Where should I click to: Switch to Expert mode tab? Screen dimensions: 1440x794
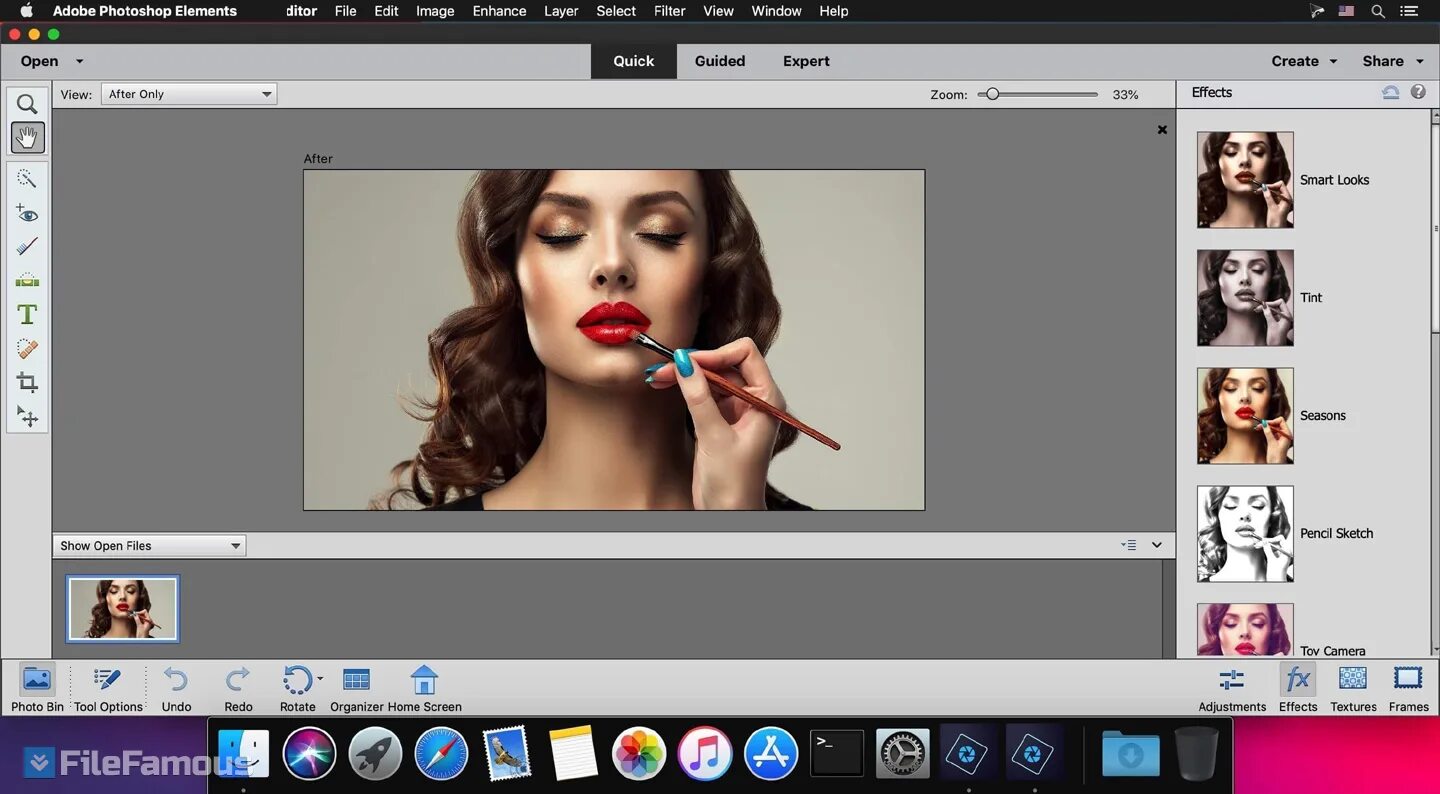pyautogui.click(x=806, y=61)
